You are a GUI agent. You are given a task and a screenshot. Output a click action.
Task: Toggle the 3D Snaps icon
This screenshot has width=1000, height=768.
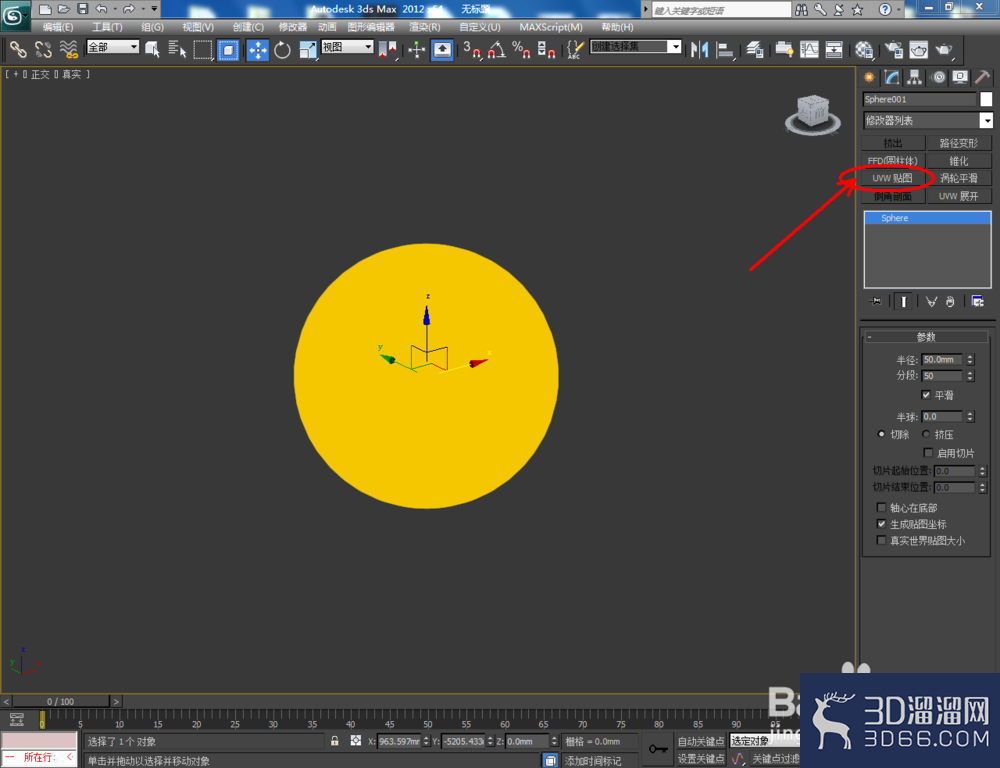coord(472,49)
